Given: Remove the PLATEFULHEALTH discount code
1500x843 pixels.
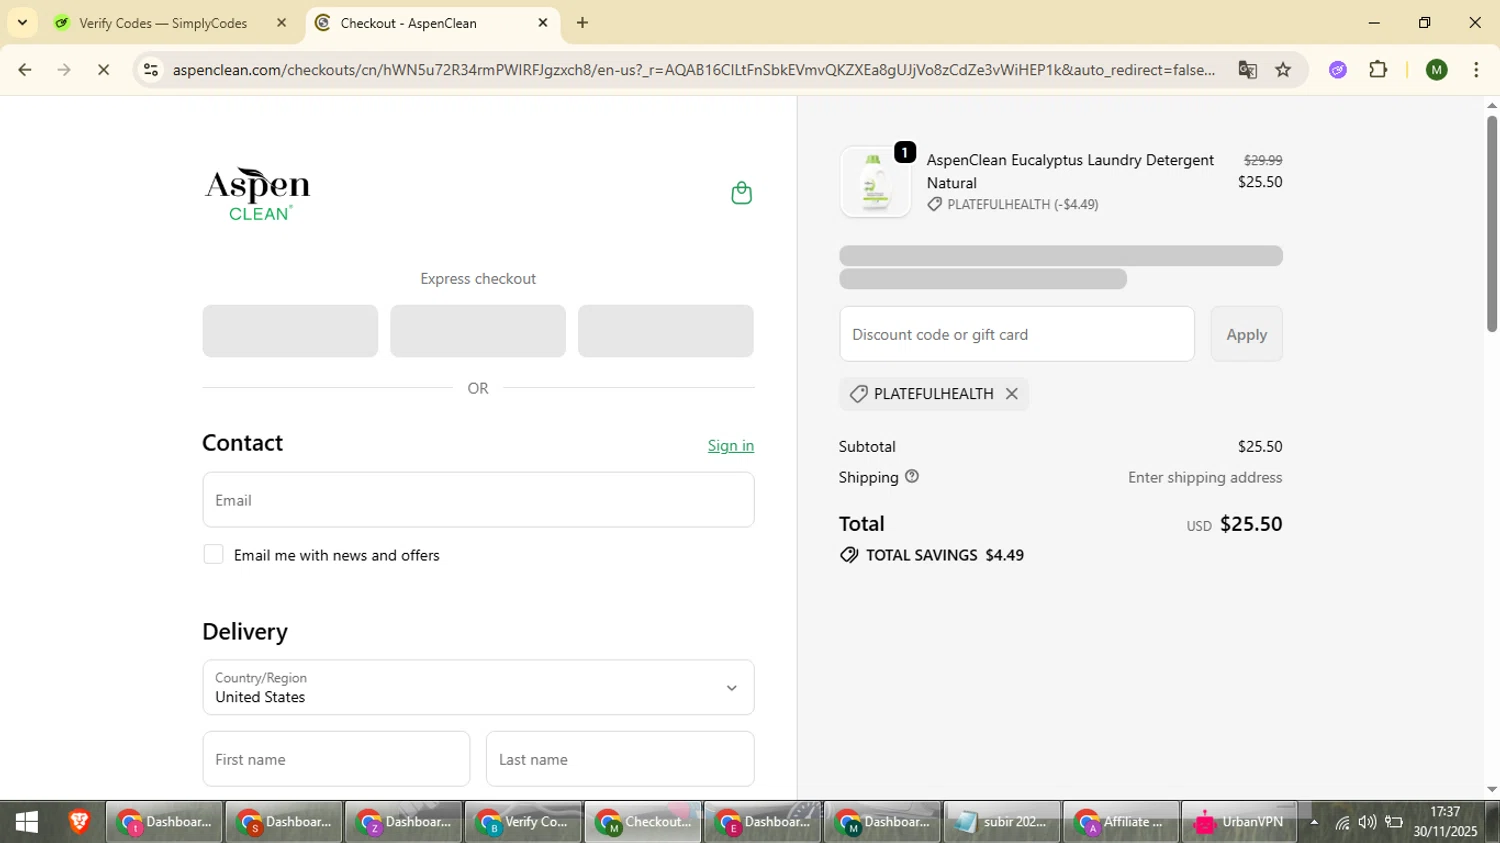Looking at the screenshot, I should tap(1012, 394).
